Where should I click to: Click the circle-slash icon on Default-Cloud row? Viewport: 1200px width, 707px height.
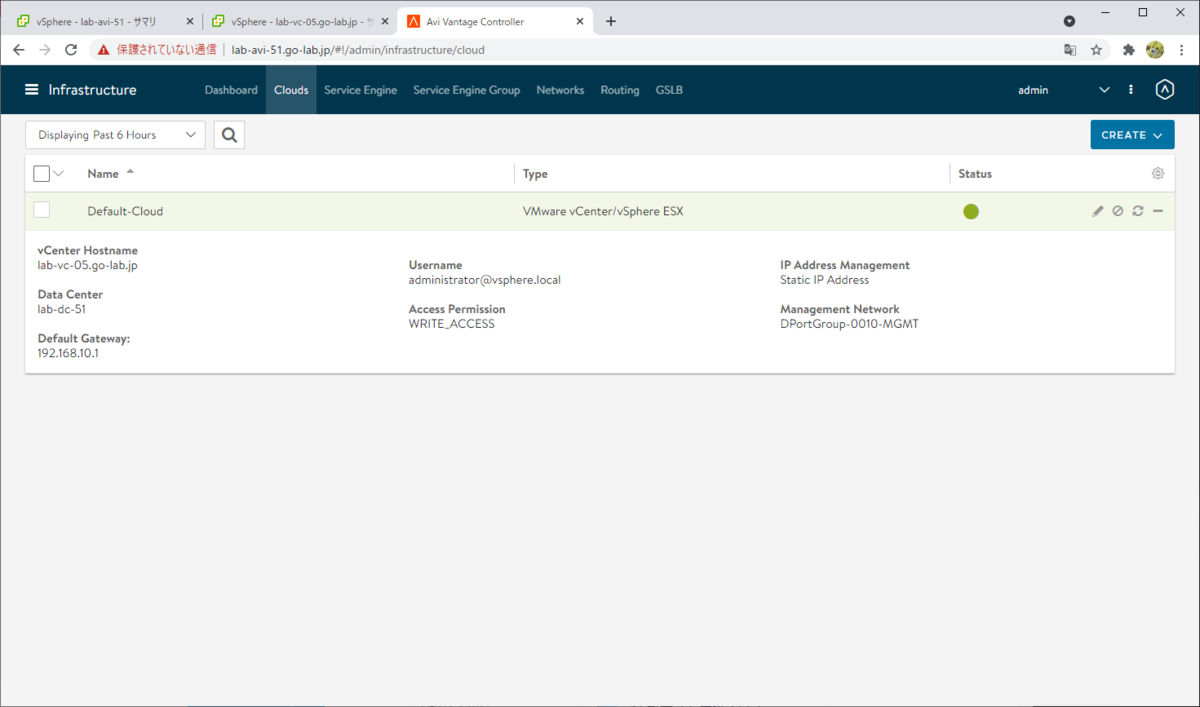(x=1117, y=211)
